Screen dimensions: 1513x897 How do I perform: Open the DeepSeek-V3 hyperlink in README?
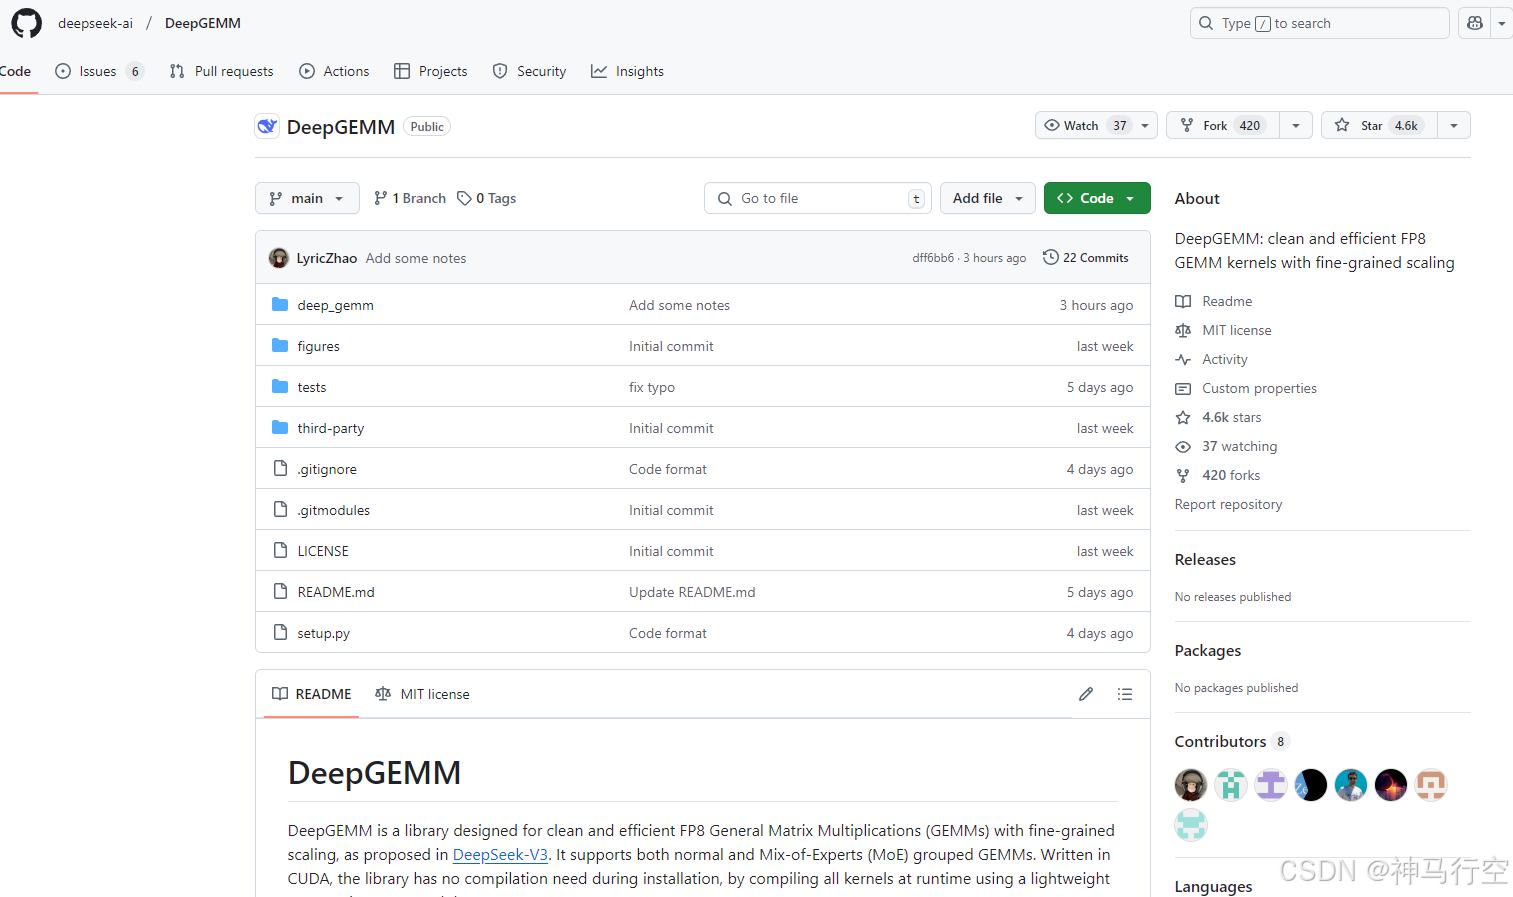coord(500,855)
